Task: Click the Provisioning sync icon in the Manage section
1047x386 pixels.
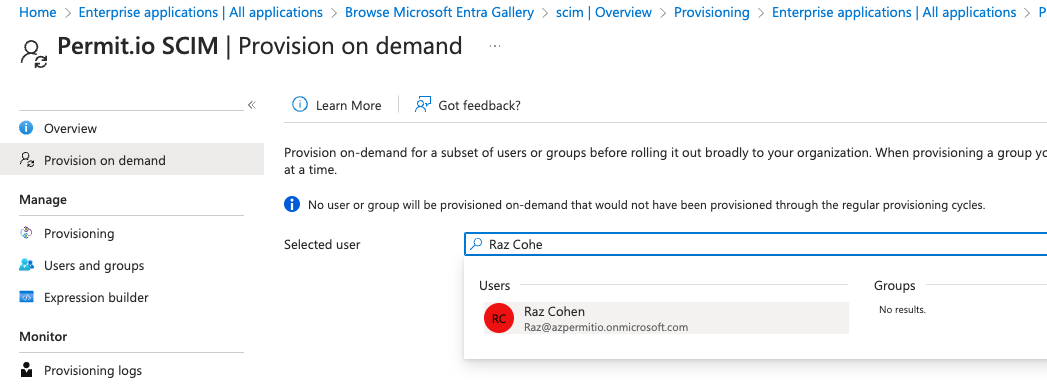Action: [26, 233]
